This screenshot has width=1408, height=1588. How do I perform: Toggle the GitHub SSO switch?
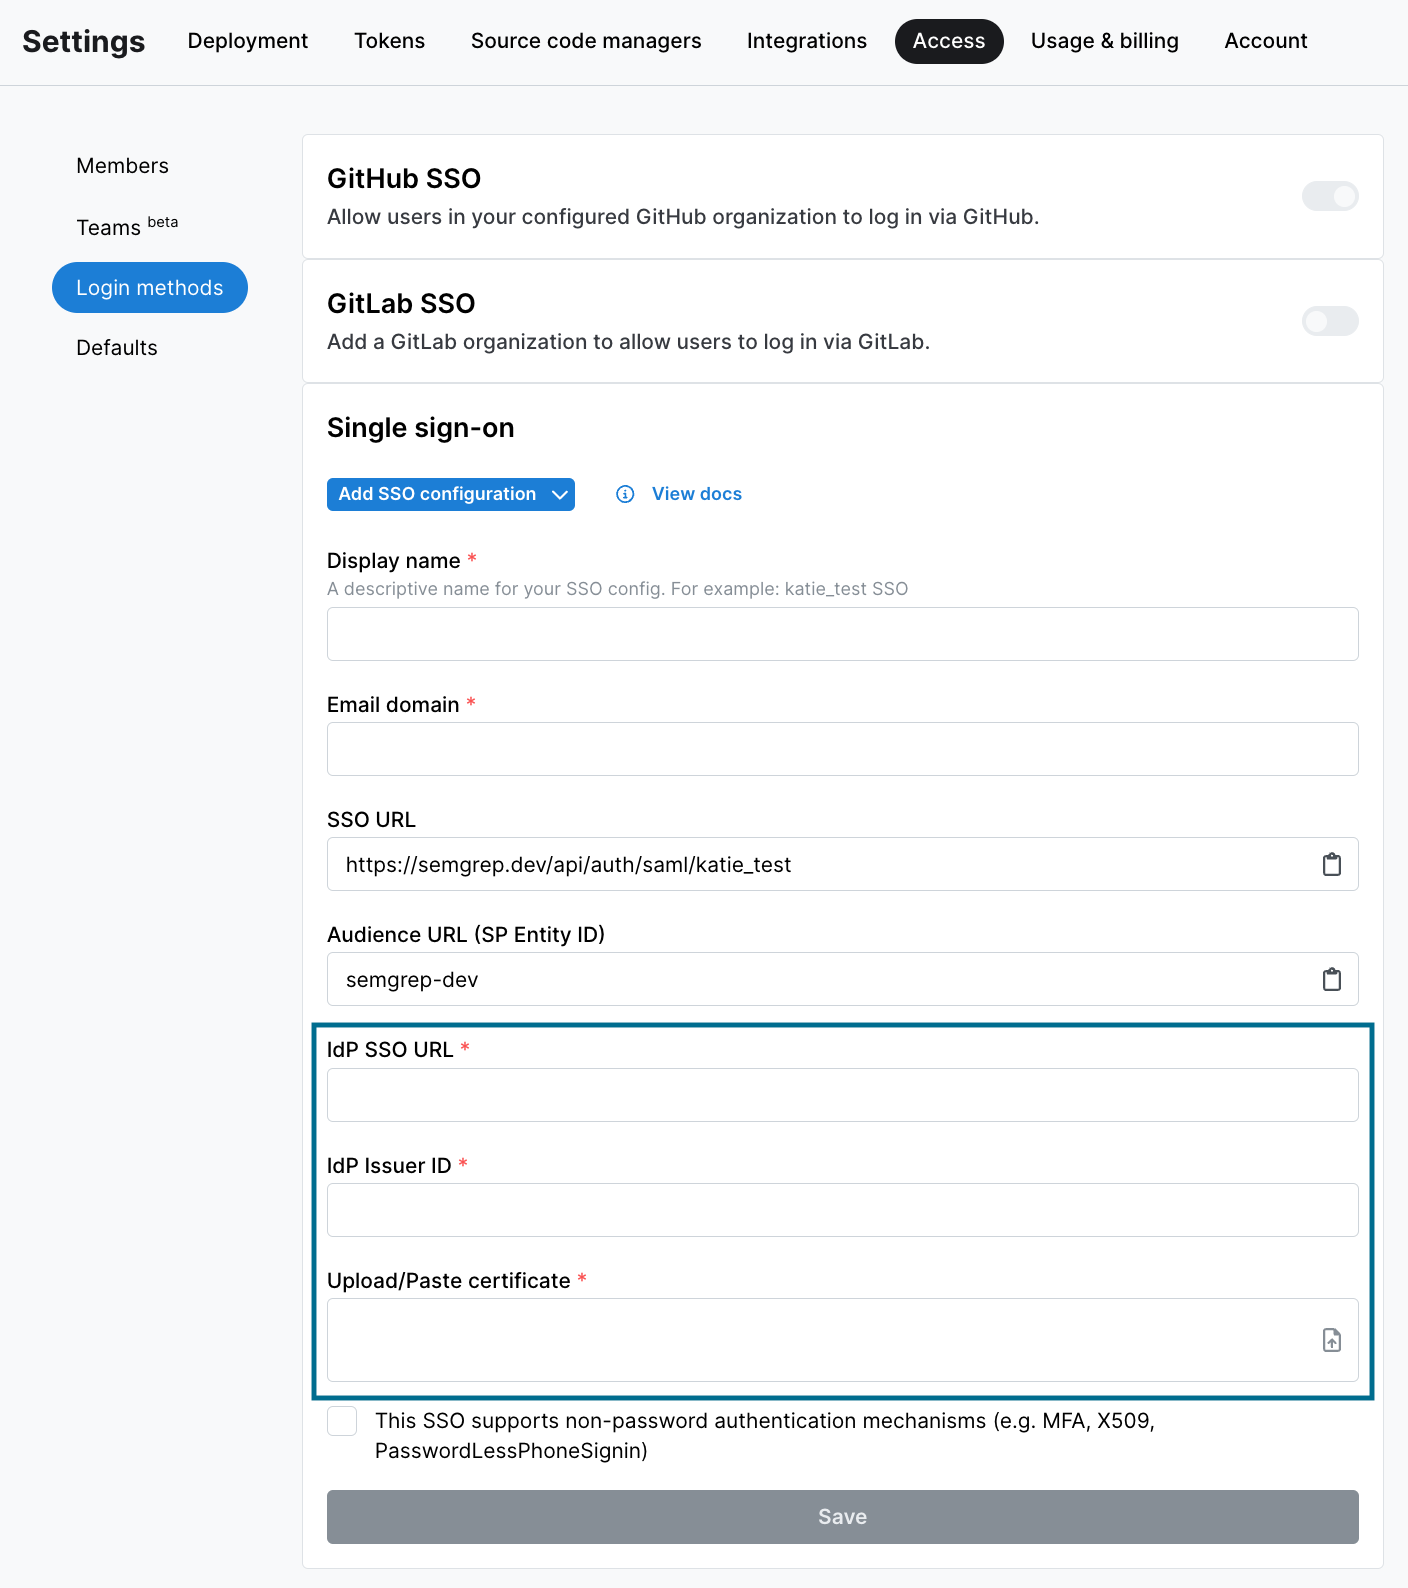1329,196
